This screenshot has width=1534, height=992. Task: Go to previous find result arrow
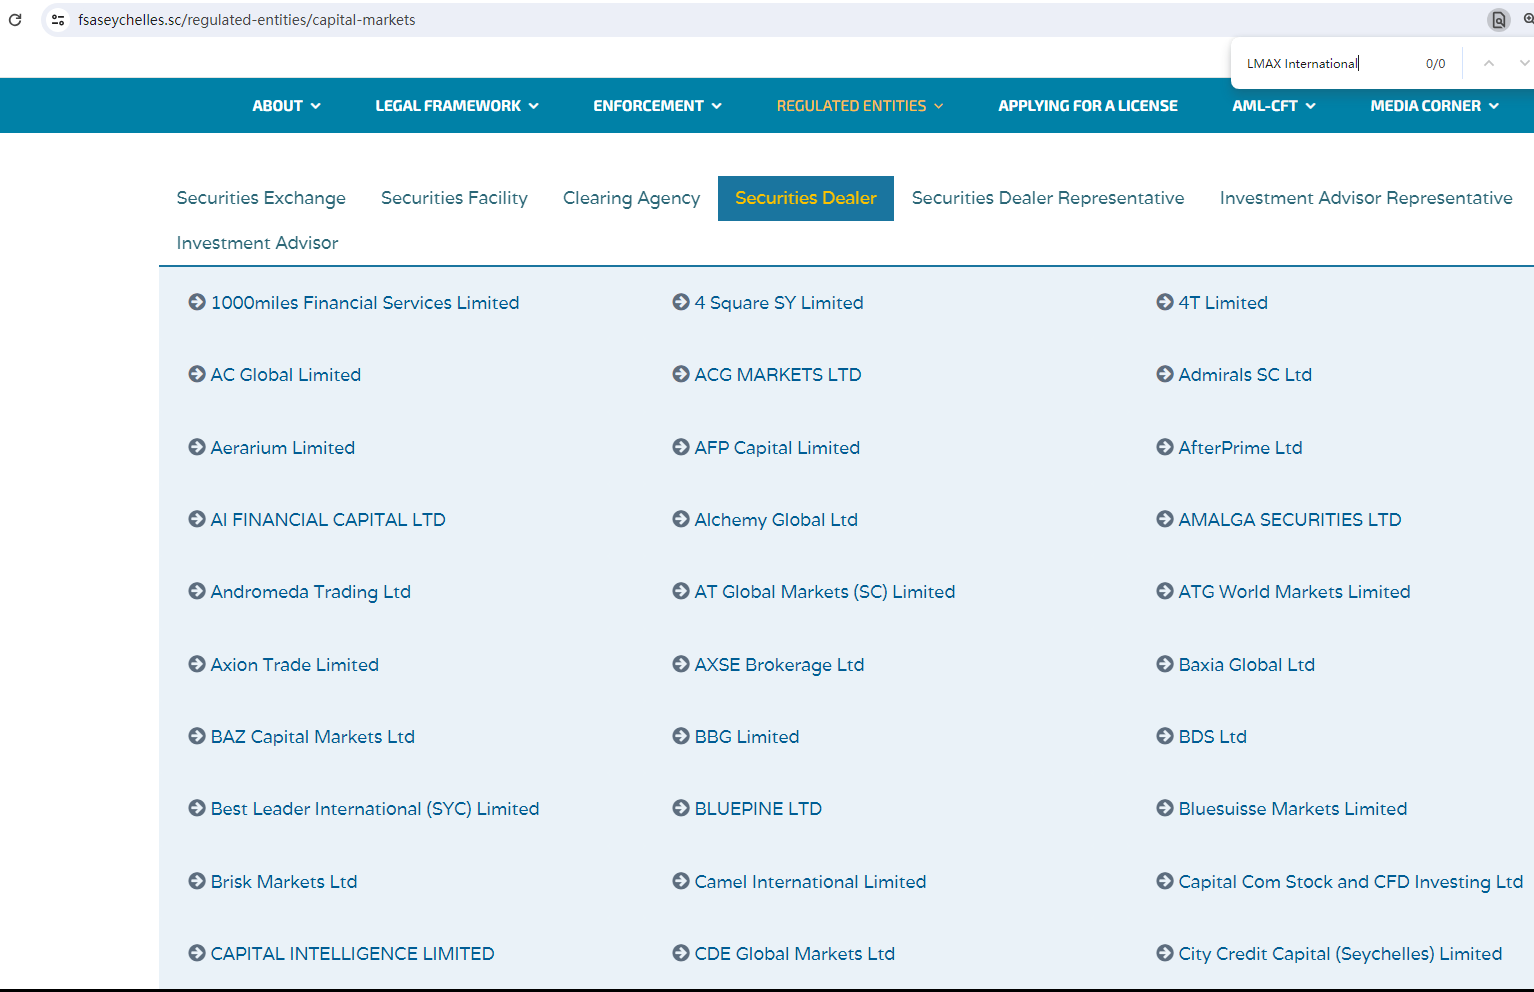pos(1488,63)
